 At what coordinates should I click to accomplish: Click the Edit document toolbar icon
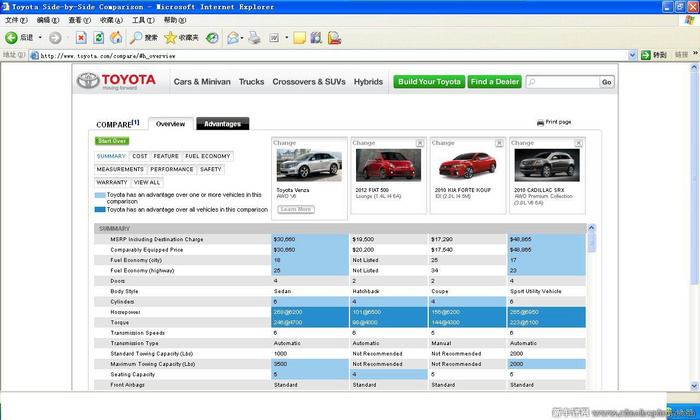(x=274, y=38)
